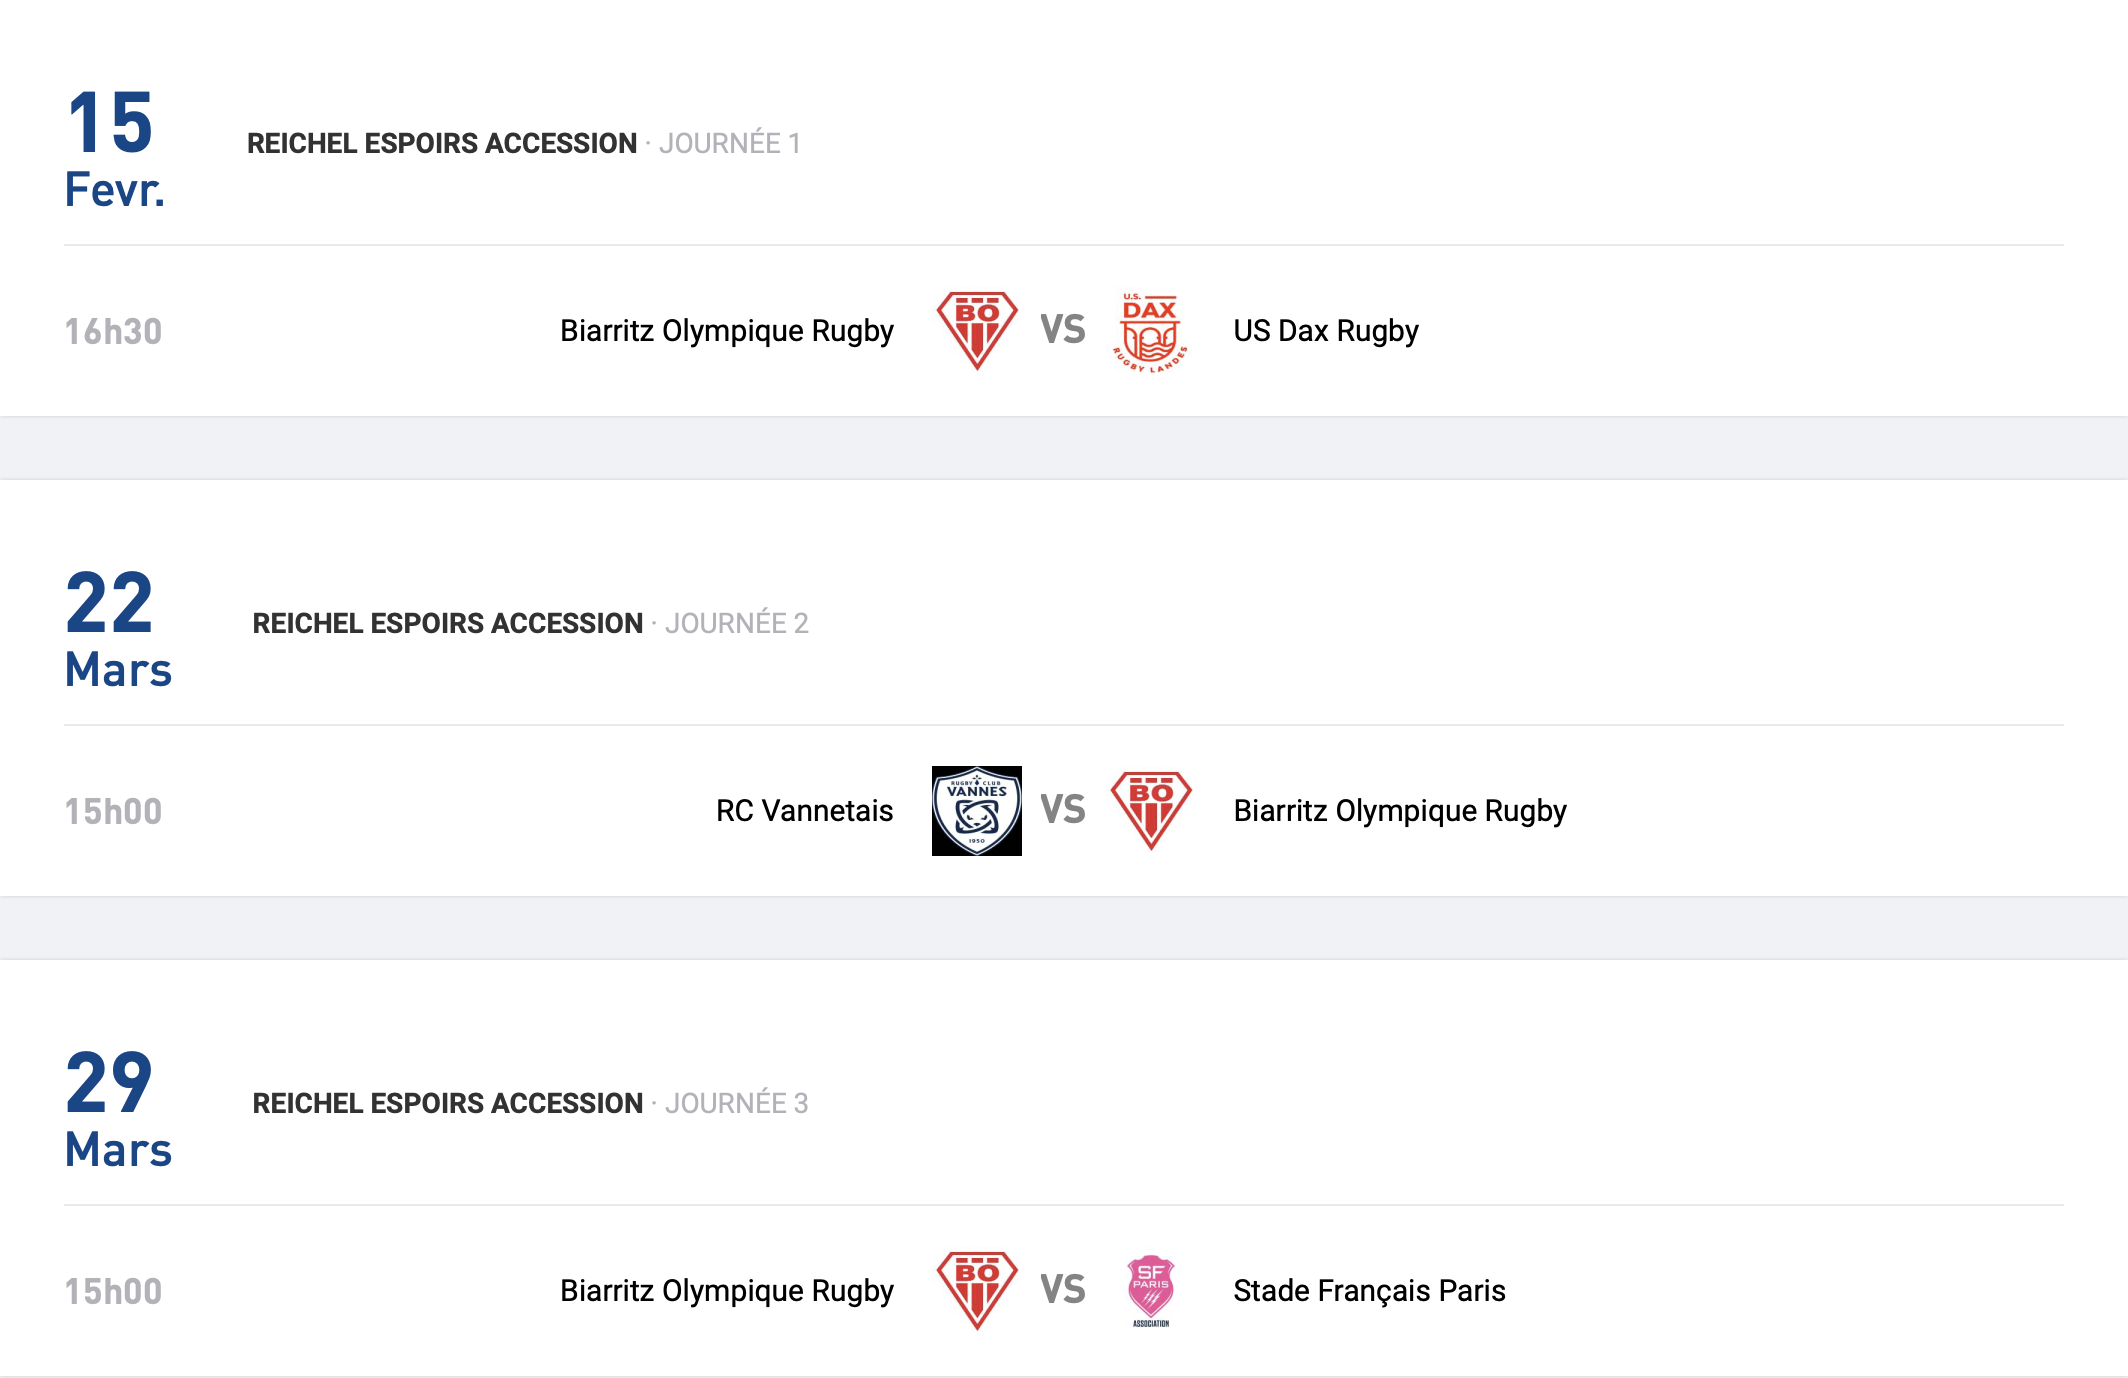Select Biarritz Olympique Rugby name on 29 Mars

pyautogui.click(x=727, y=1291)
